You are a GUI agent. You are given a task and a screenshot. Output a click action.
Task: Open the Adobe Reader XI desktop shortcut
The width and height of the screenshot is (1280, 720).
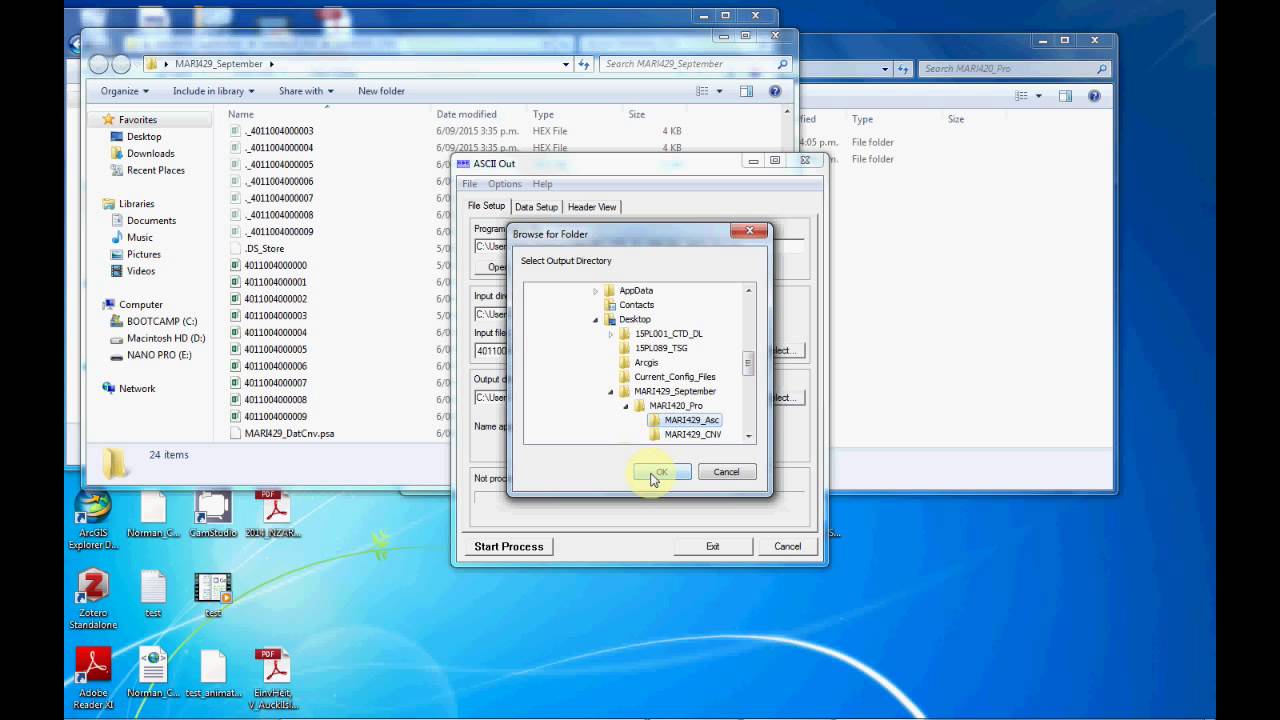click(x=93, y=678)
